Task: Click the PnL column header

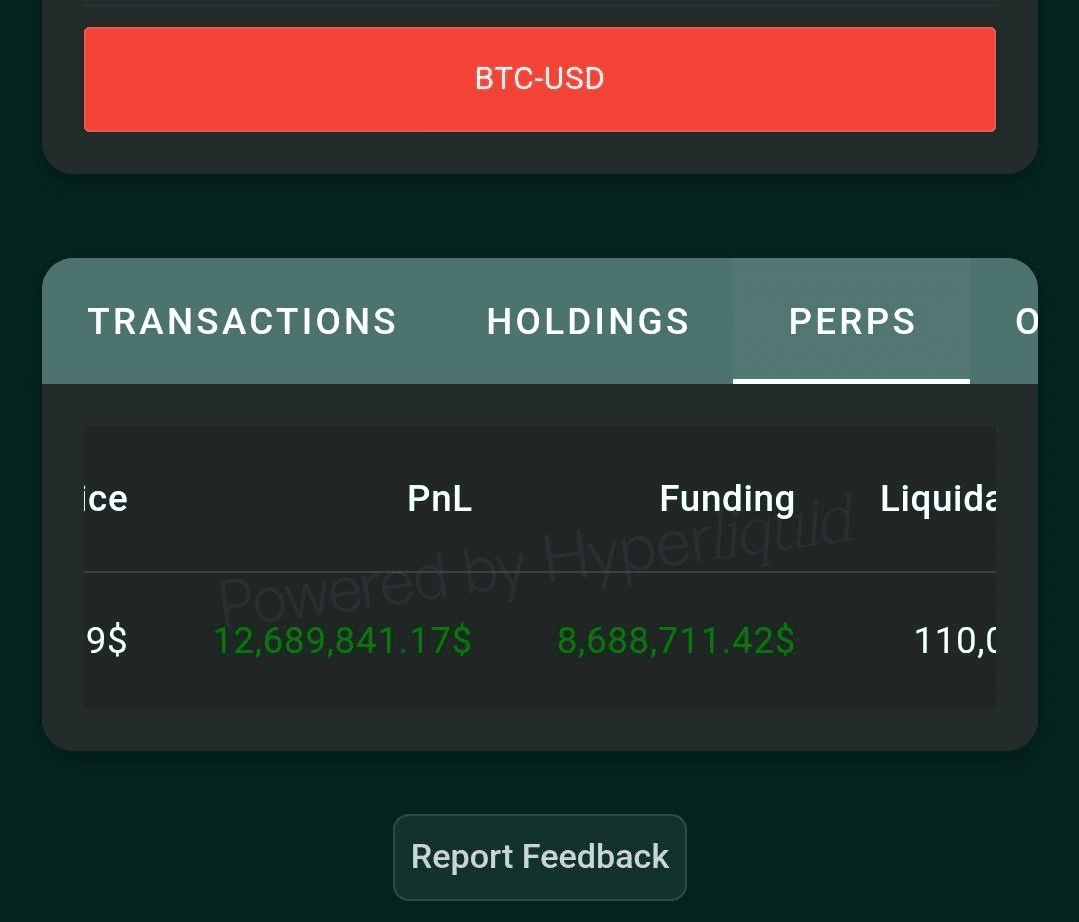Action: [x=438, y=498]
